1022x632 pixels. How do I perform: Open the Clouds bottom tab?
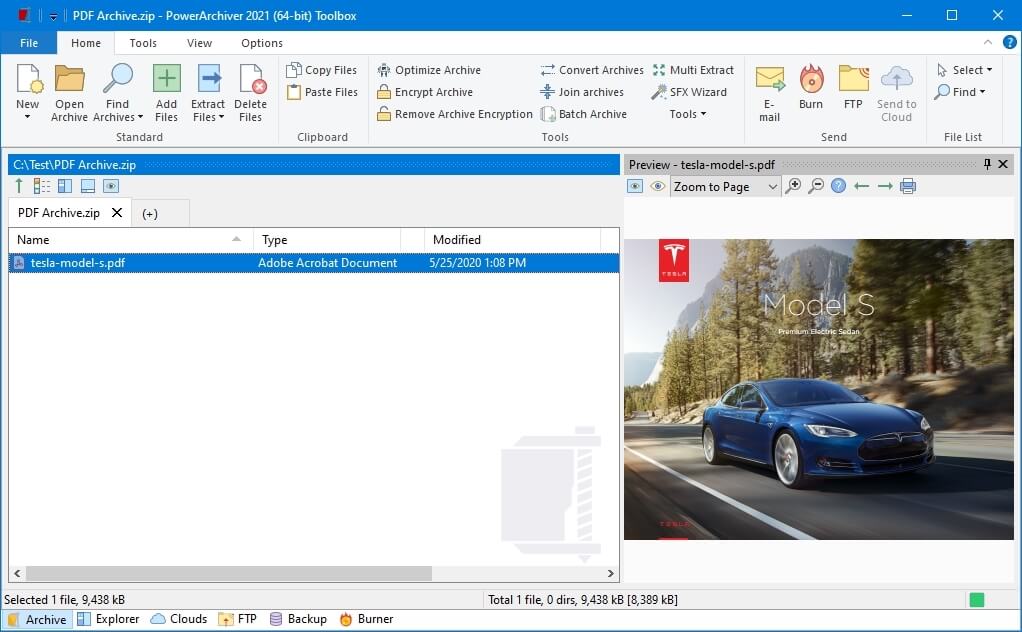179,619
